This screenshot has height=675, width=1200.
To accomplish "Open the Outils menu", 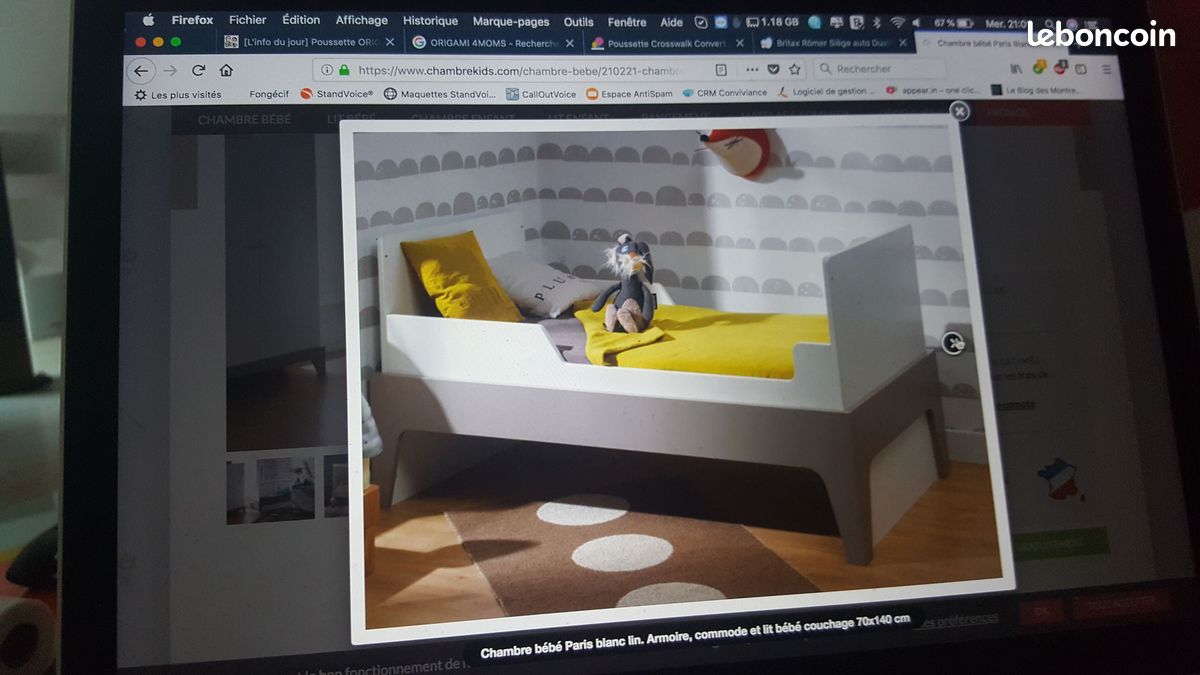I will pos(578,22).
